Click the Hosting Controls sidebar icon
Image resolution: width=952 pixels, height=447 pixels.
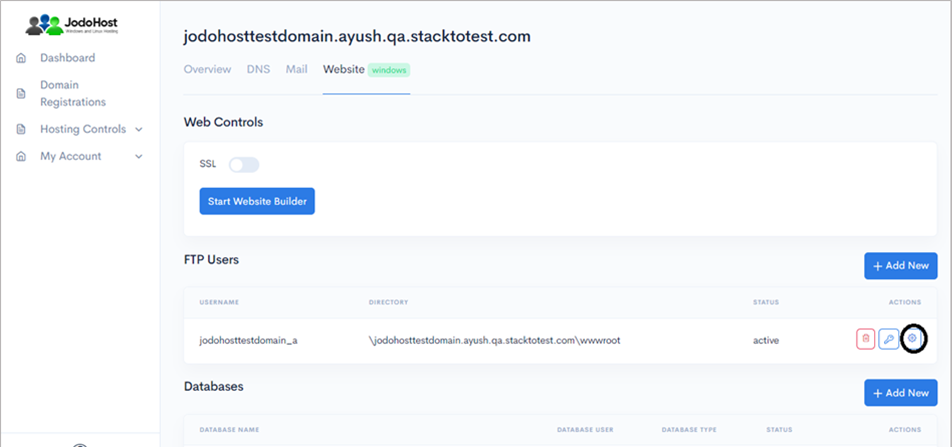click(21, 130)
